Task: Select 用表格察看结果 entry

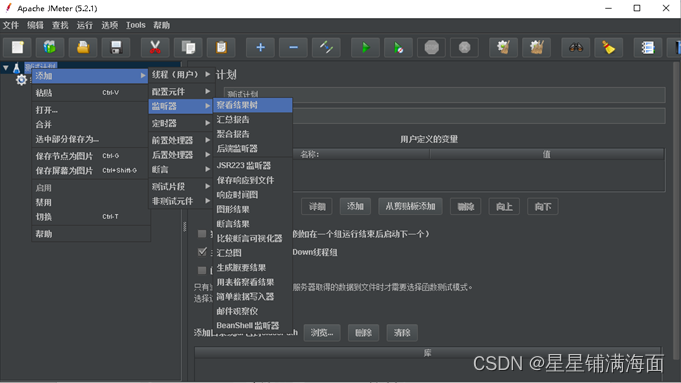Action: click(252, 282)
